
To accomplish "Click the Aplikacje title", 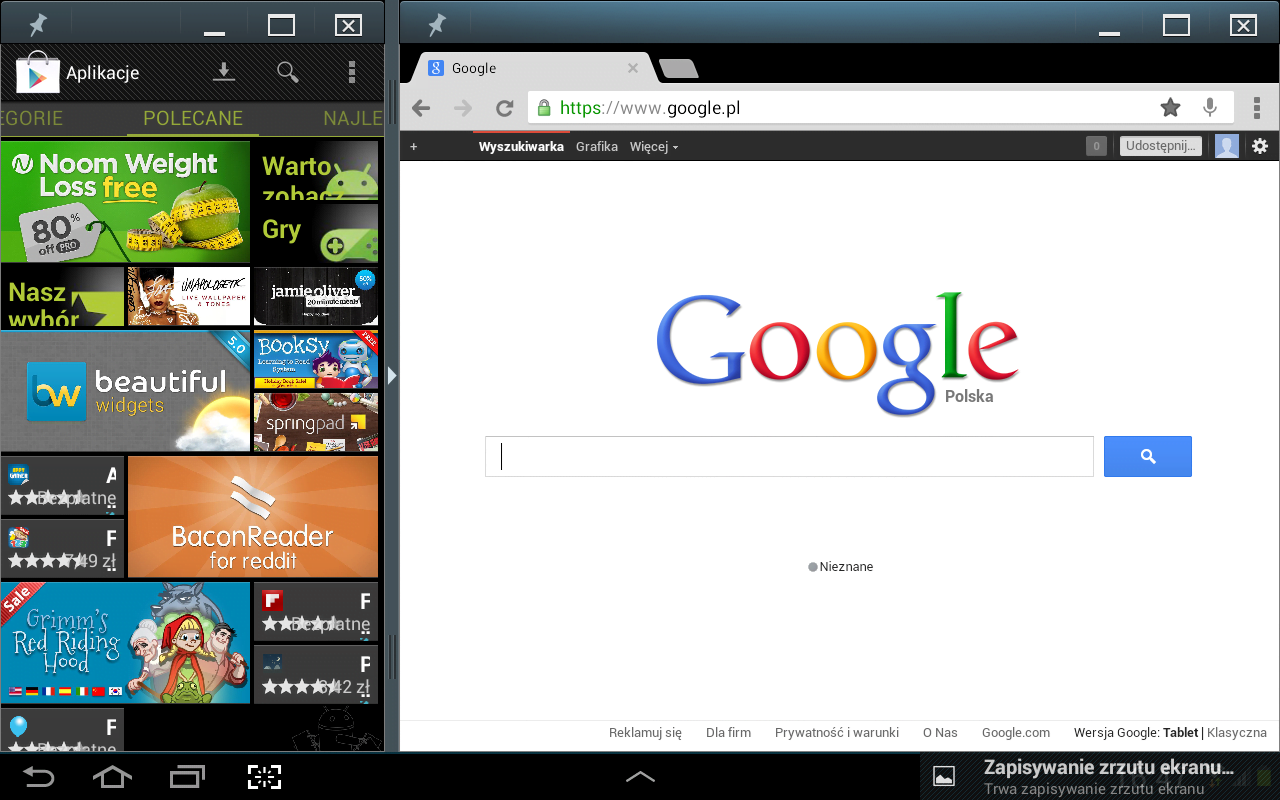I will (x=102, y=73).
